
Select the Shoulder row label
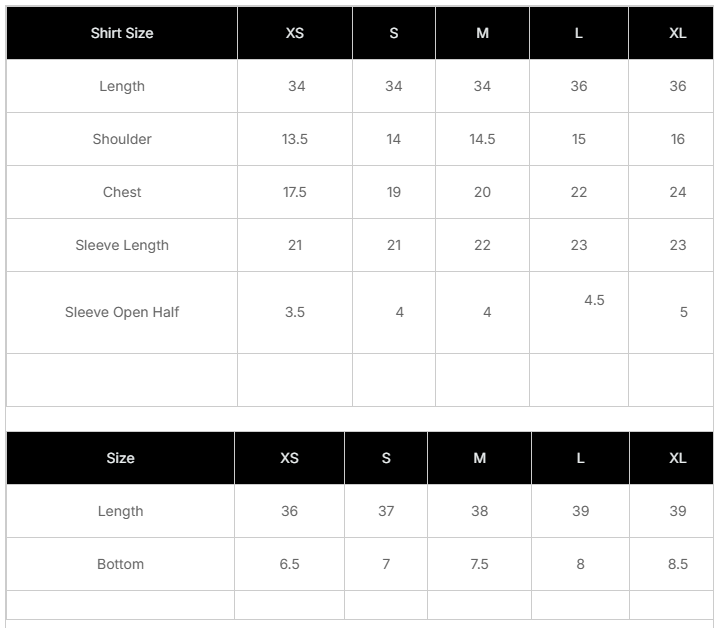[122, 139]
